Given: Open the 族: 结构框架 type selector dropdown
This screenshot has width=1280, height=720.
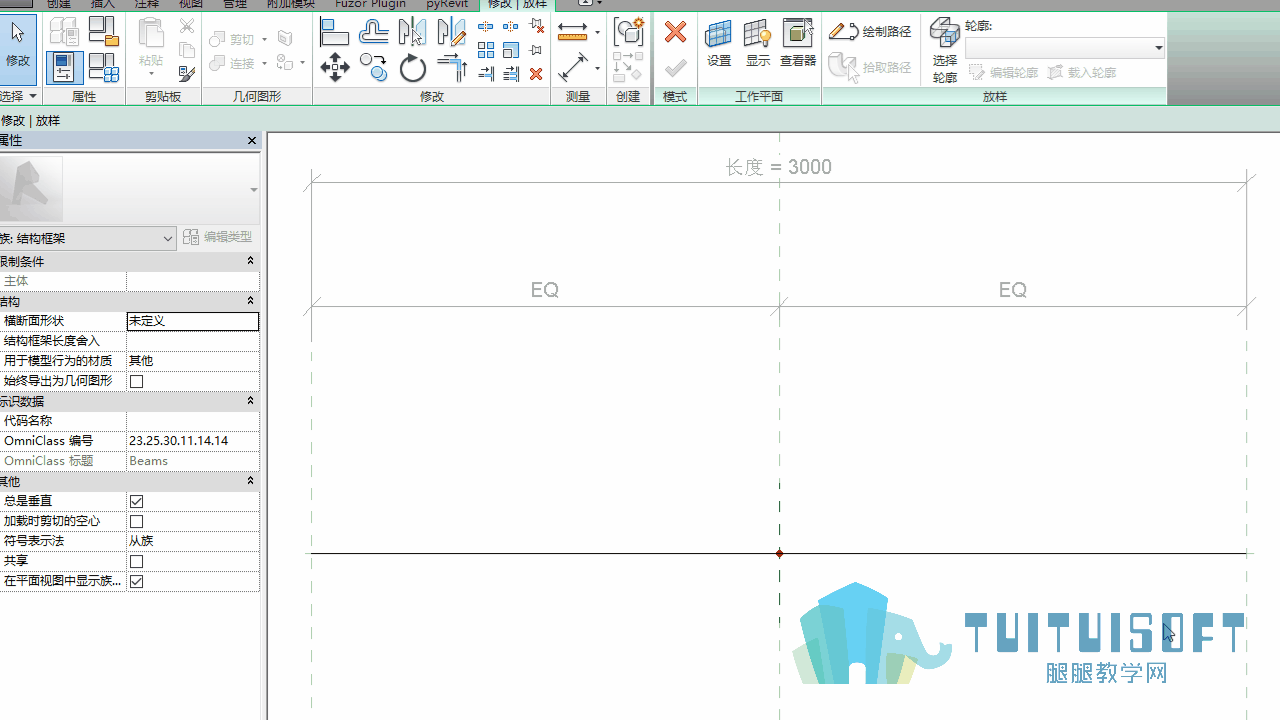Looking at the screenshot, I should tap(88, 238).
